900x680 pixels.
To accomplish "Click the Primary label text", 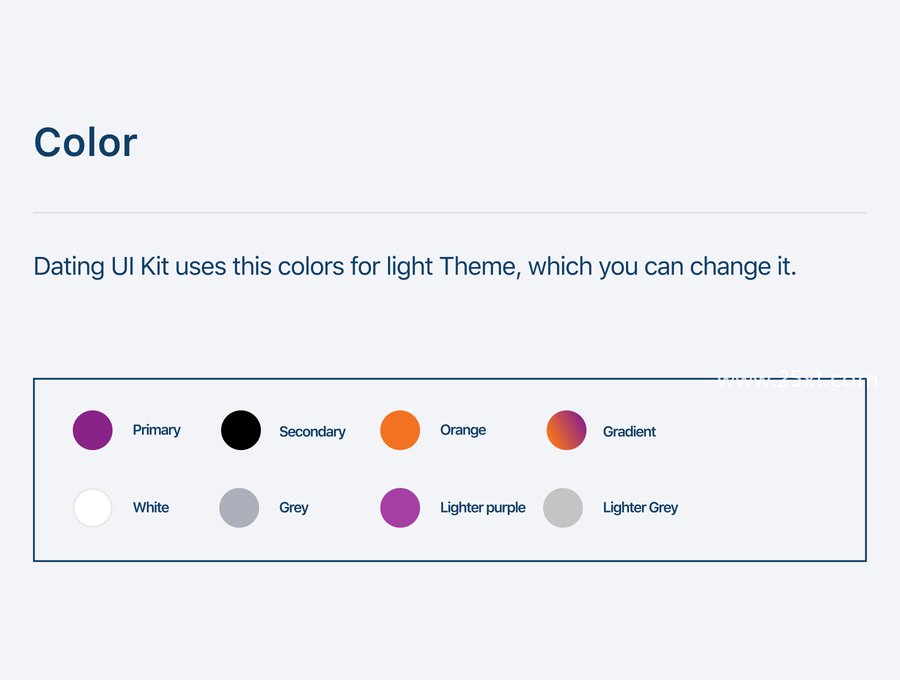I will point(157,430).
